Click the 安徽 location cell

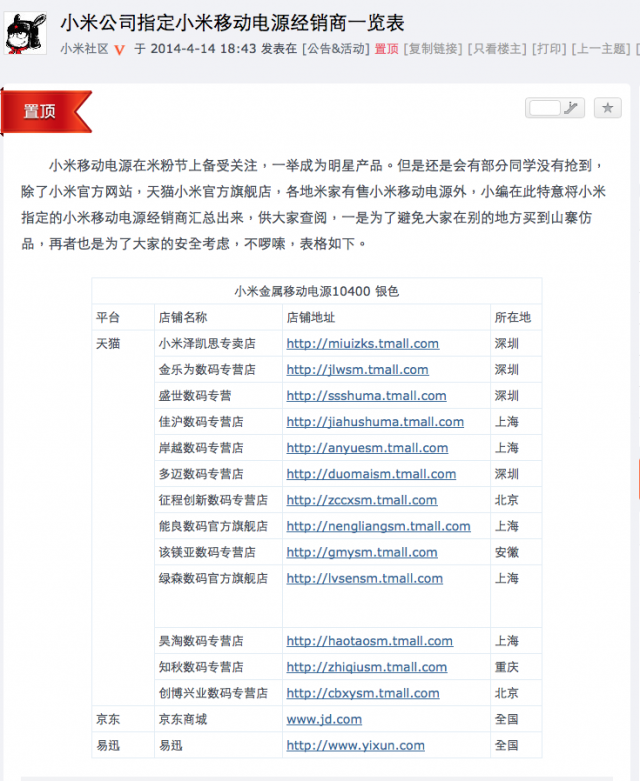506,552
